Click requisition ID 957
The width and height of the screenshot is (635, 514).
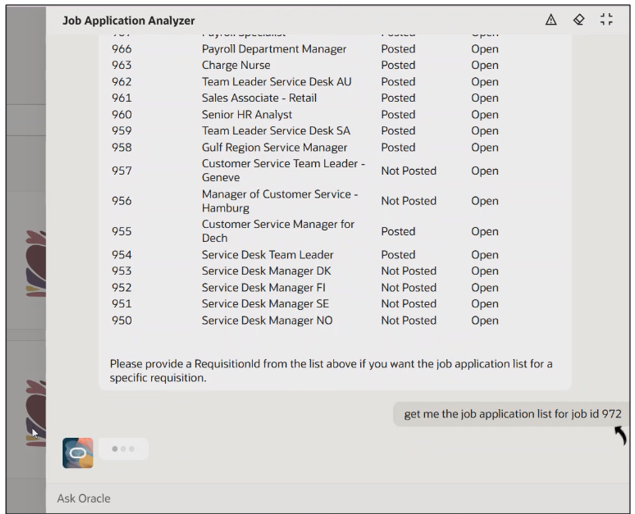122,171
